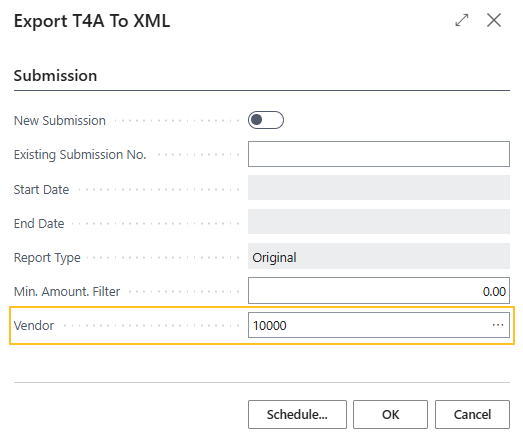Click the Export T4A To XML title
The image size is (523, 437).
point(92,21)
